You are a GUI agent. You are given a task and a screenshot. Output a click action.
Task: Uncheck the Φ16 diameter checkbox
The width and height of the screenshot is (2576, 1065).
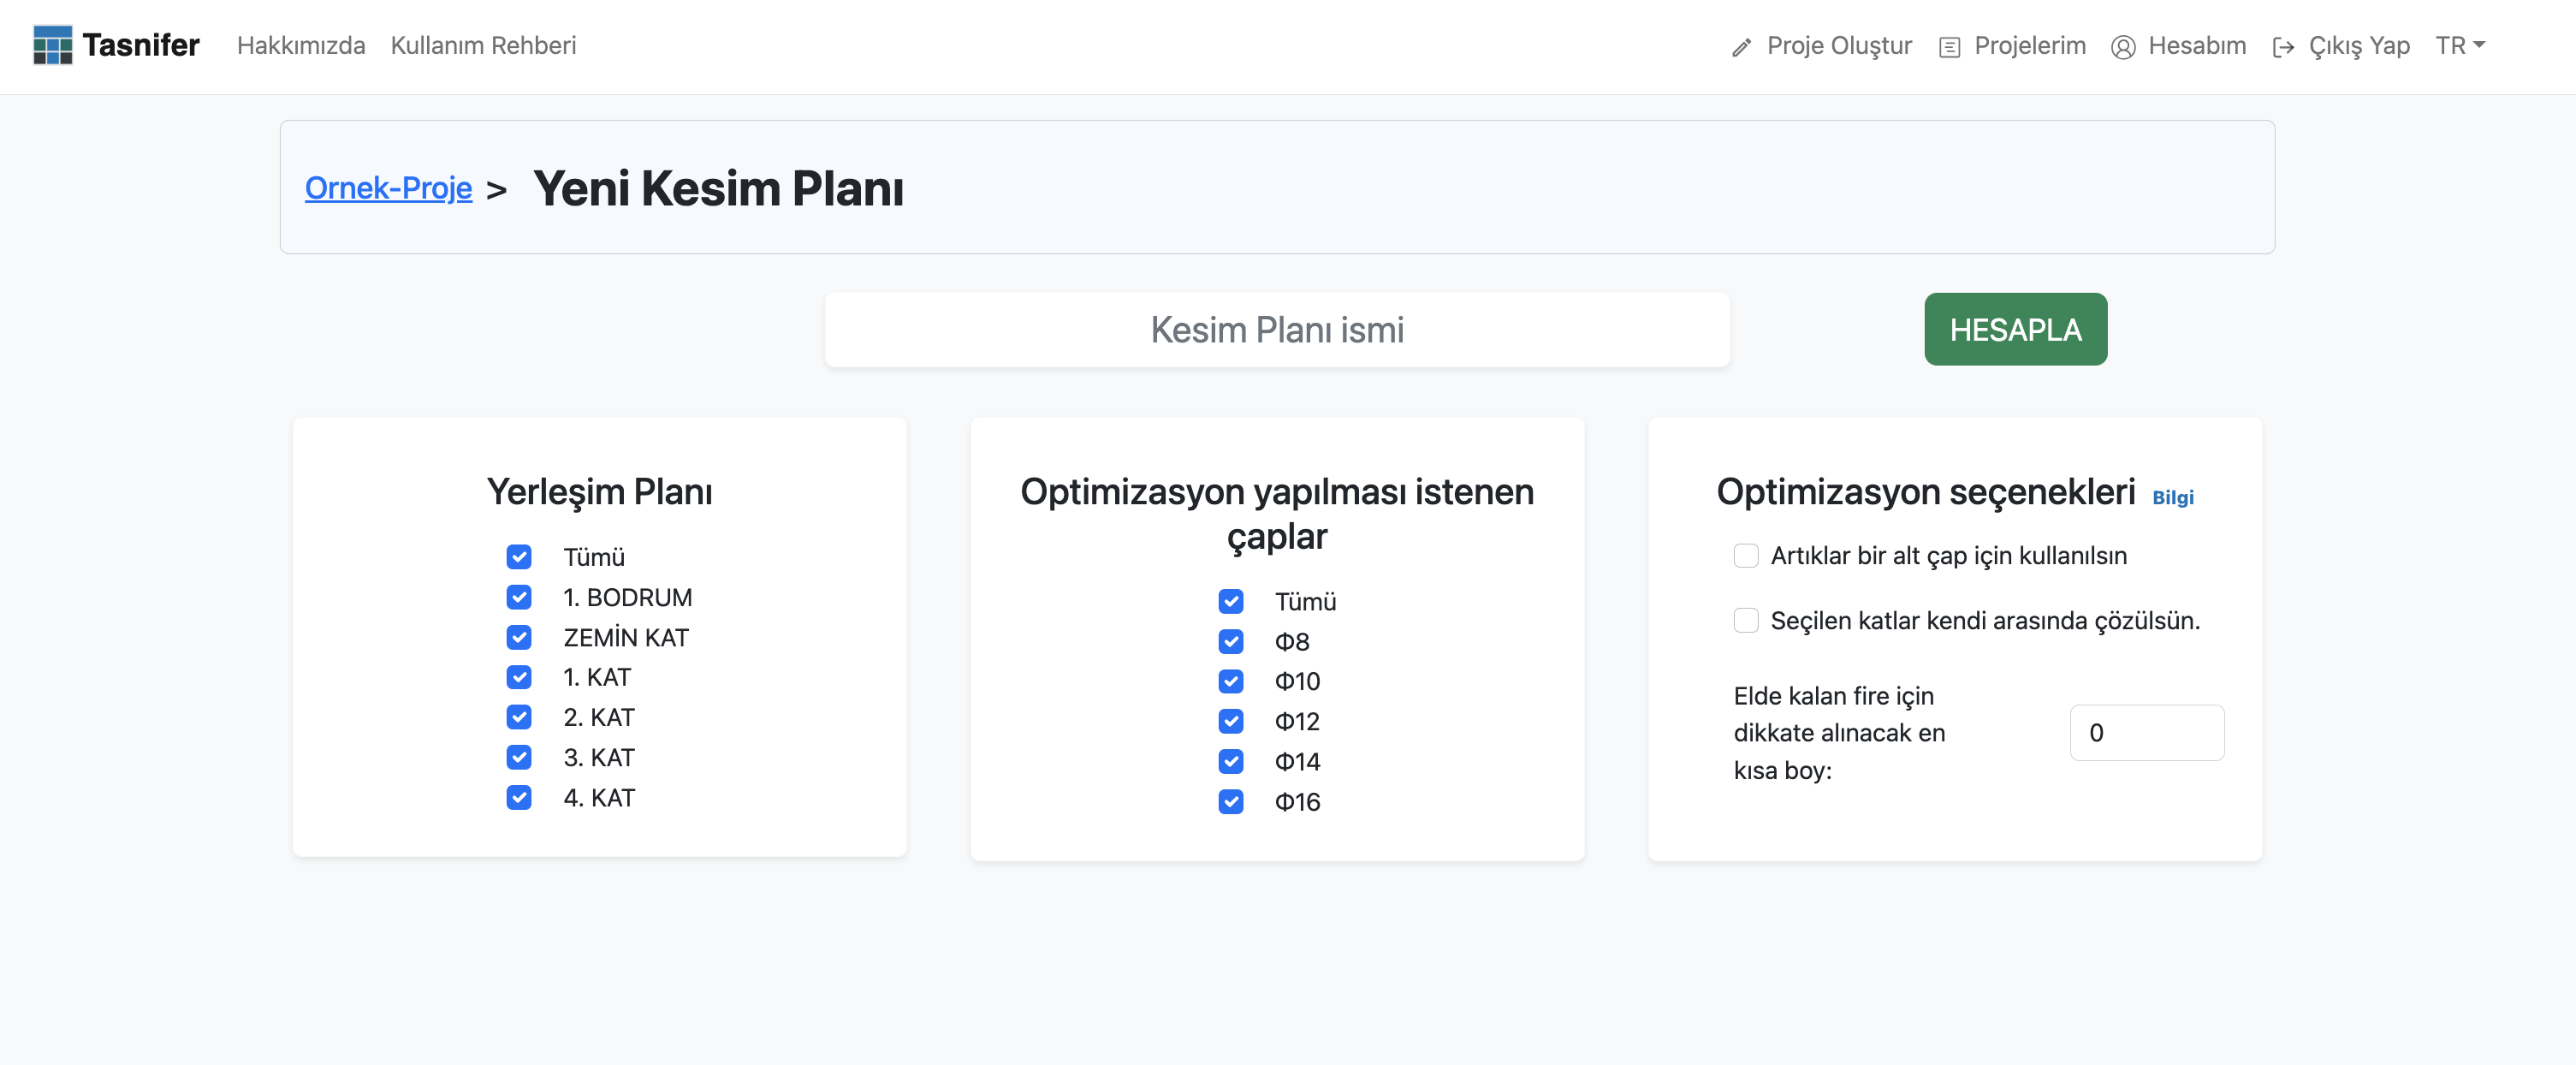[x=1231, y=801]
